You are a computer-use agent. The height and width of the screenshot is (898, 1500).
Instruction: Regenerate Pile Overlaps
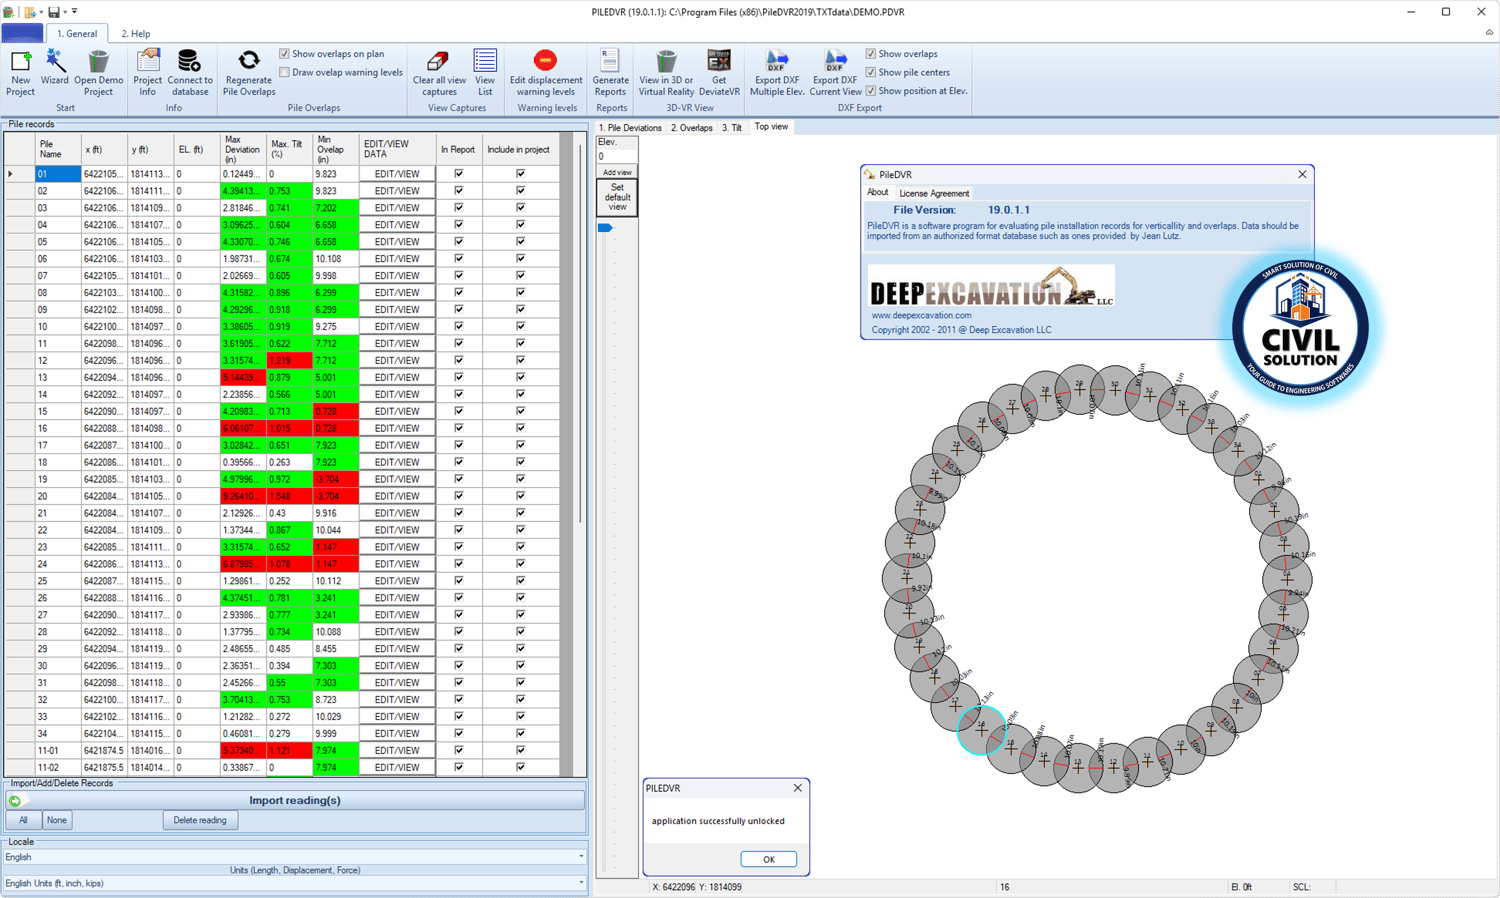point(248,73)
